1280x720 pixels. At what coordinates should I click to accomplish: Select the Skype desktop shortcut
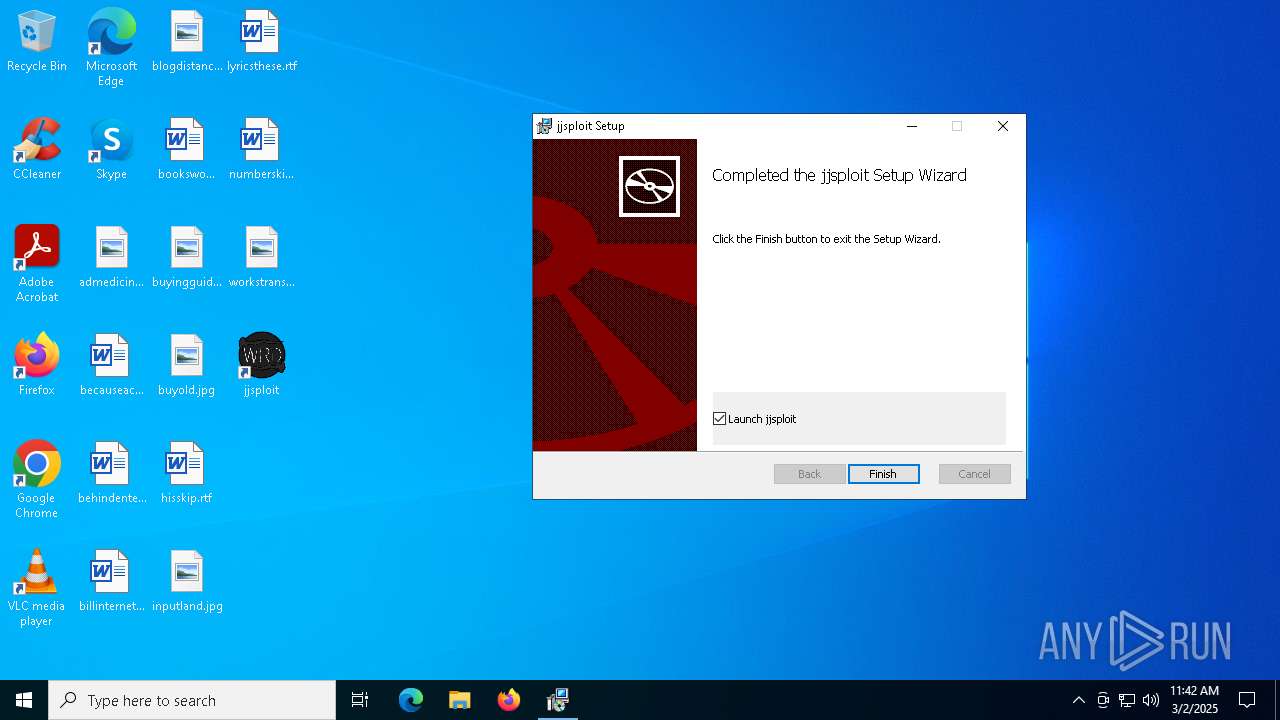pos(111,150)
